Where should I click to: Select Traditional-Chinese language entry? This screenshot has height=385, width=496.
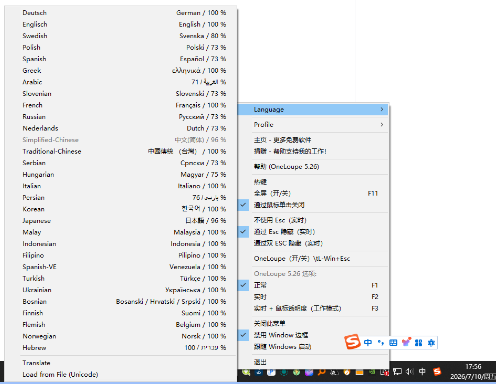120,151
